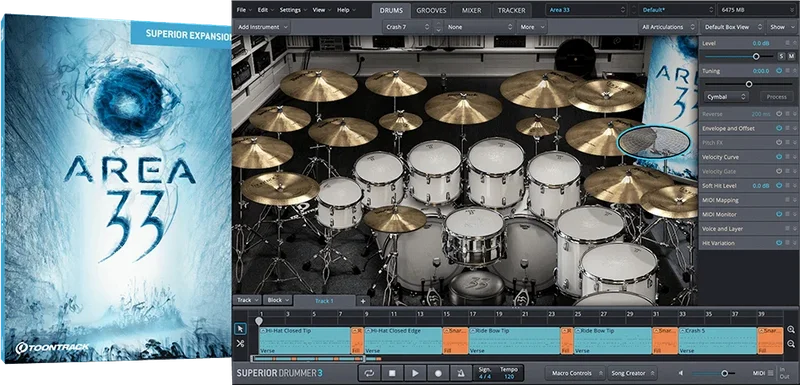The width and height of the screenshot is (800, 385).
Task: Zoom in on the song track
Action: point(791,329)
